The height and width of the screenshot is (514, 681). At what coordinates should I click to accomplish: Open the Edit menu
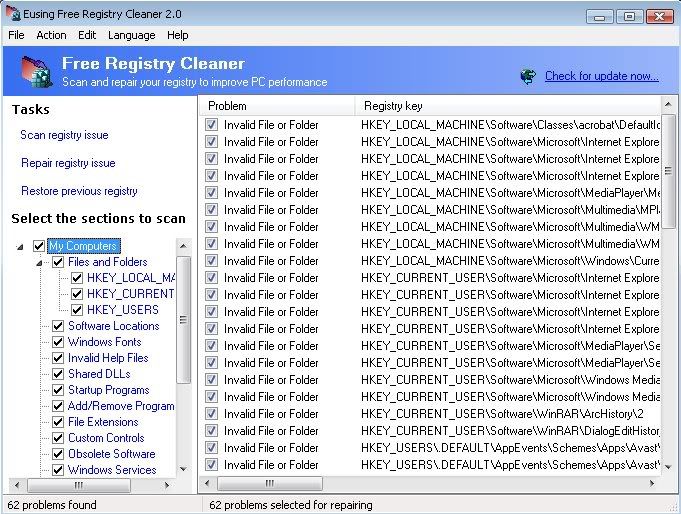tap(87, 35)
